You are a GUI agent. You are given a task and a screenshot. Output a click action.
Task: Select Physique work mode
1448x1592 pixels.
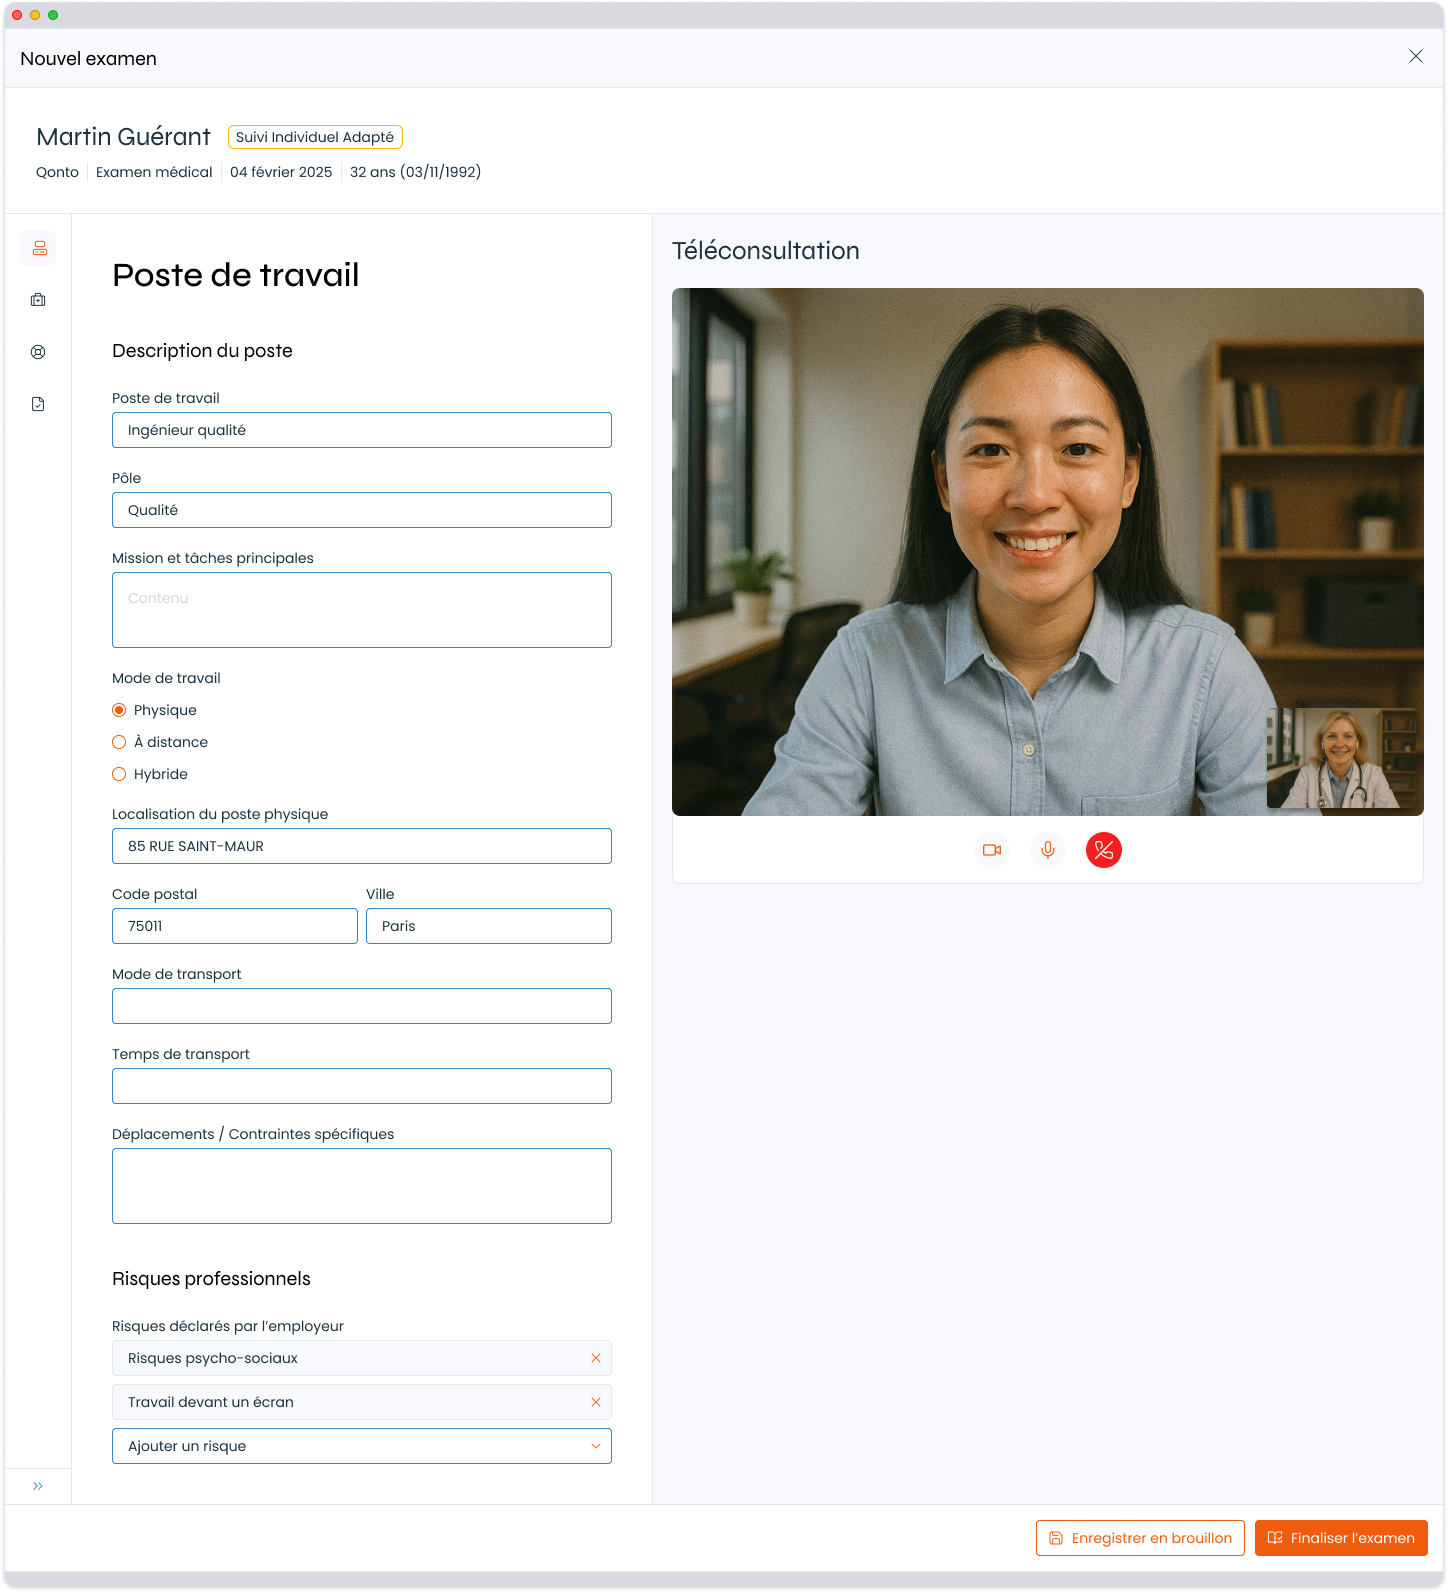(x=119, y=710)
